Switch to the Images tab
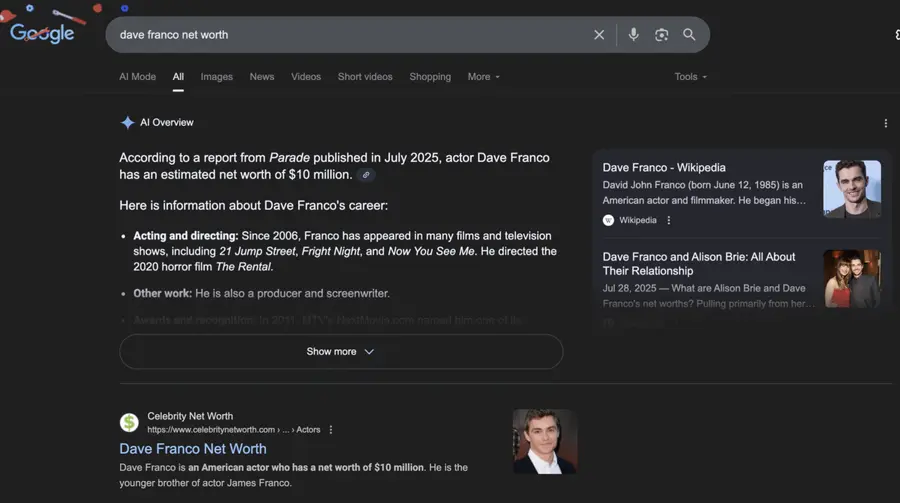Screen dimensions: 900x503 pyautogui.click(x=216, y=77)
